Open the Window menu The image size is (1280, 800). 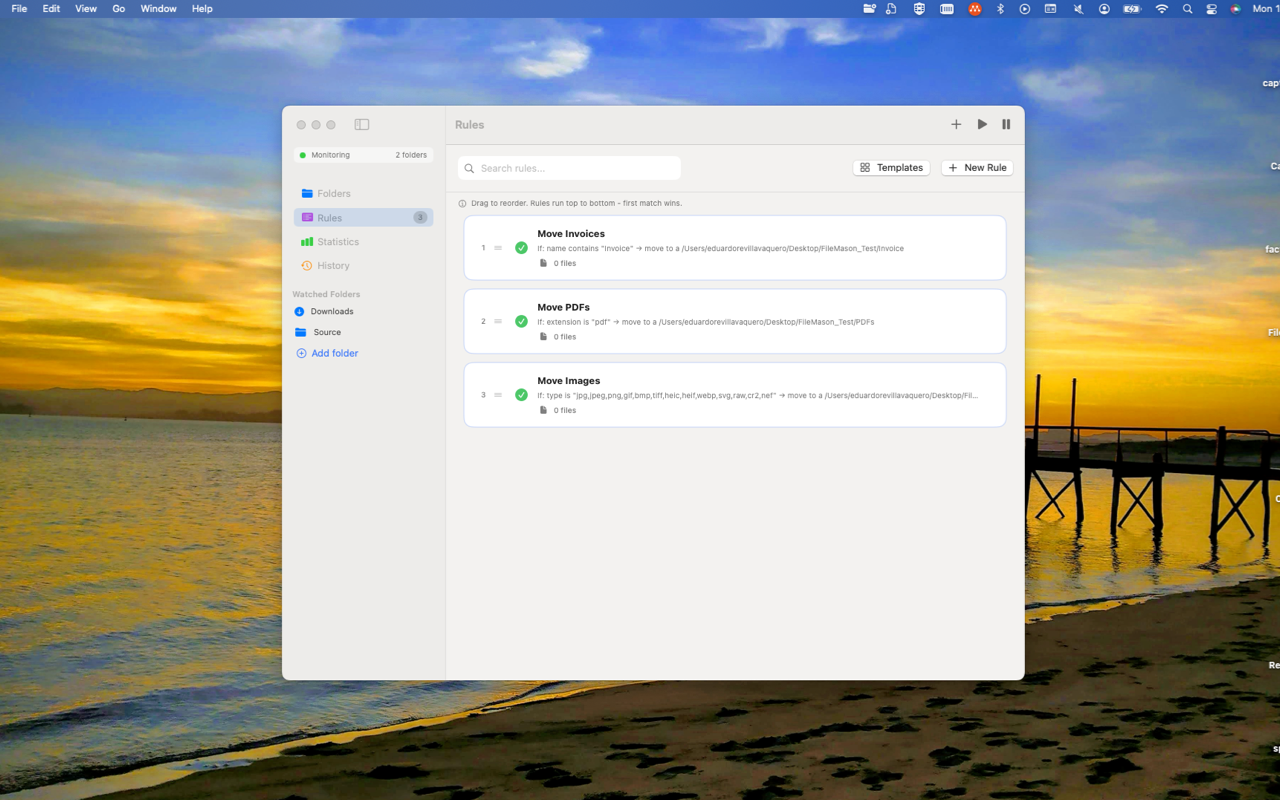[x=158, y=8]
